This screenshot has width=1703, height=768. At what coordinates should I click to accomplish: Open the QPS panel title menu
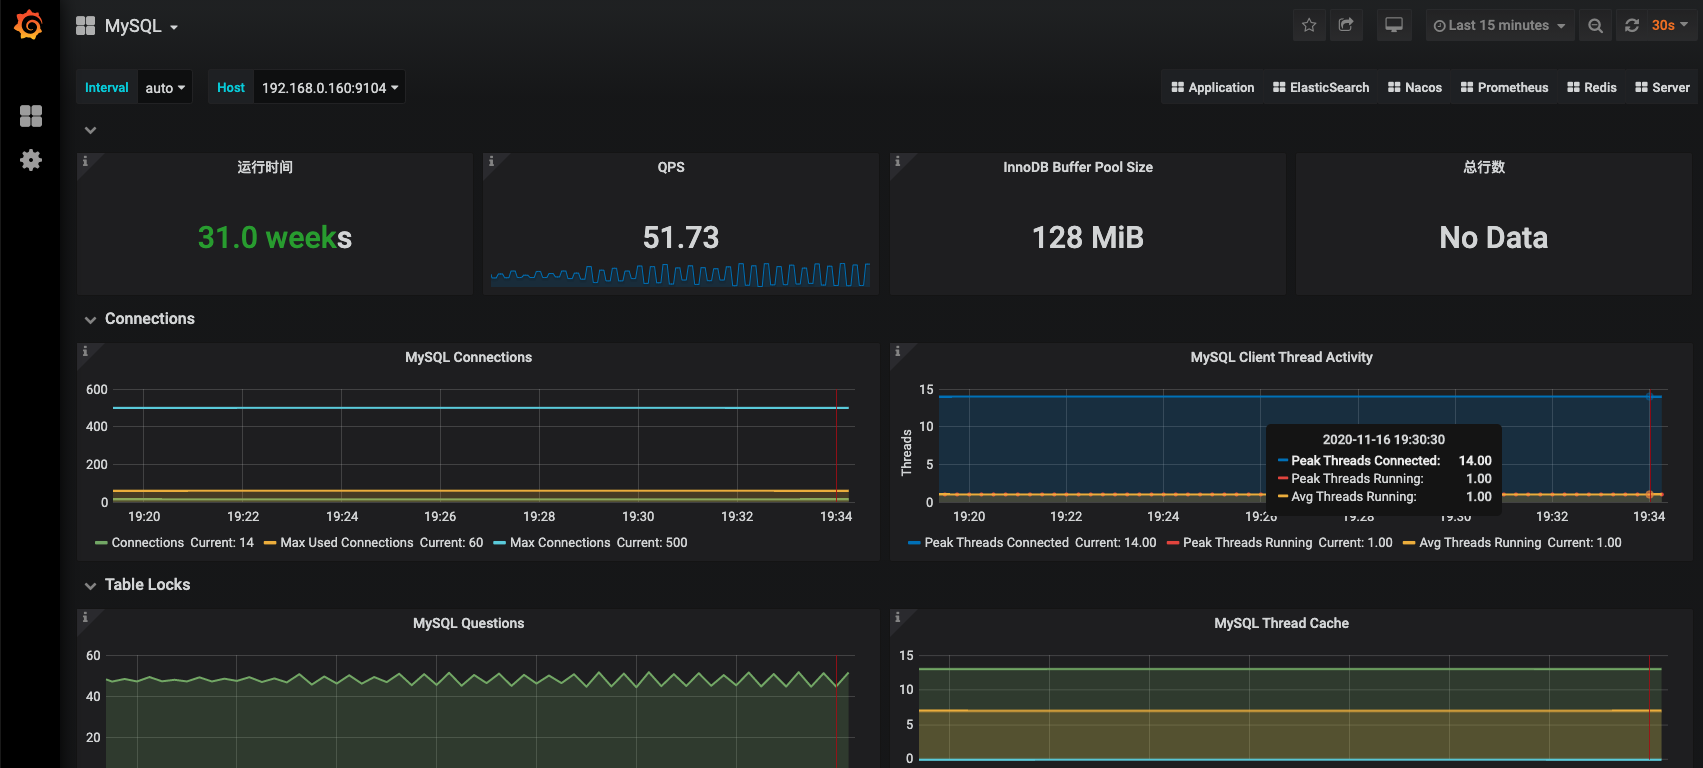point(671,167)
